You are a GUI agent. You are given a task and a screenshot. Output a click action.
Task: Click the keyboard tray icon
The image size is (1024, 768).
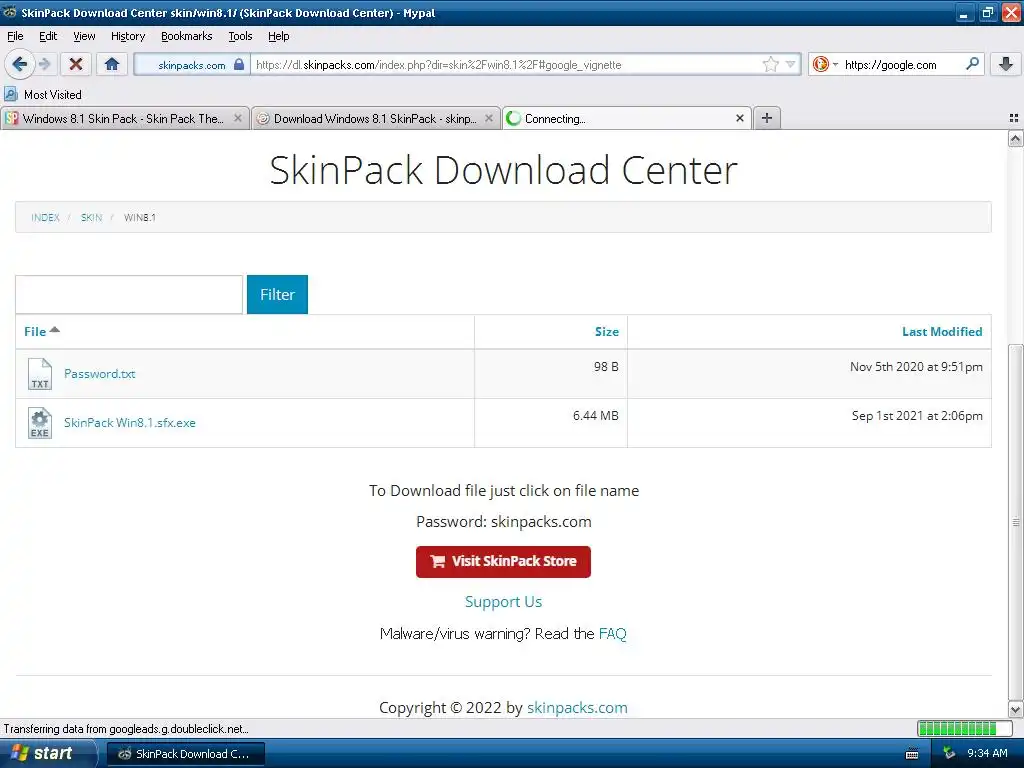pyautogui.click(x=912, y=754)
